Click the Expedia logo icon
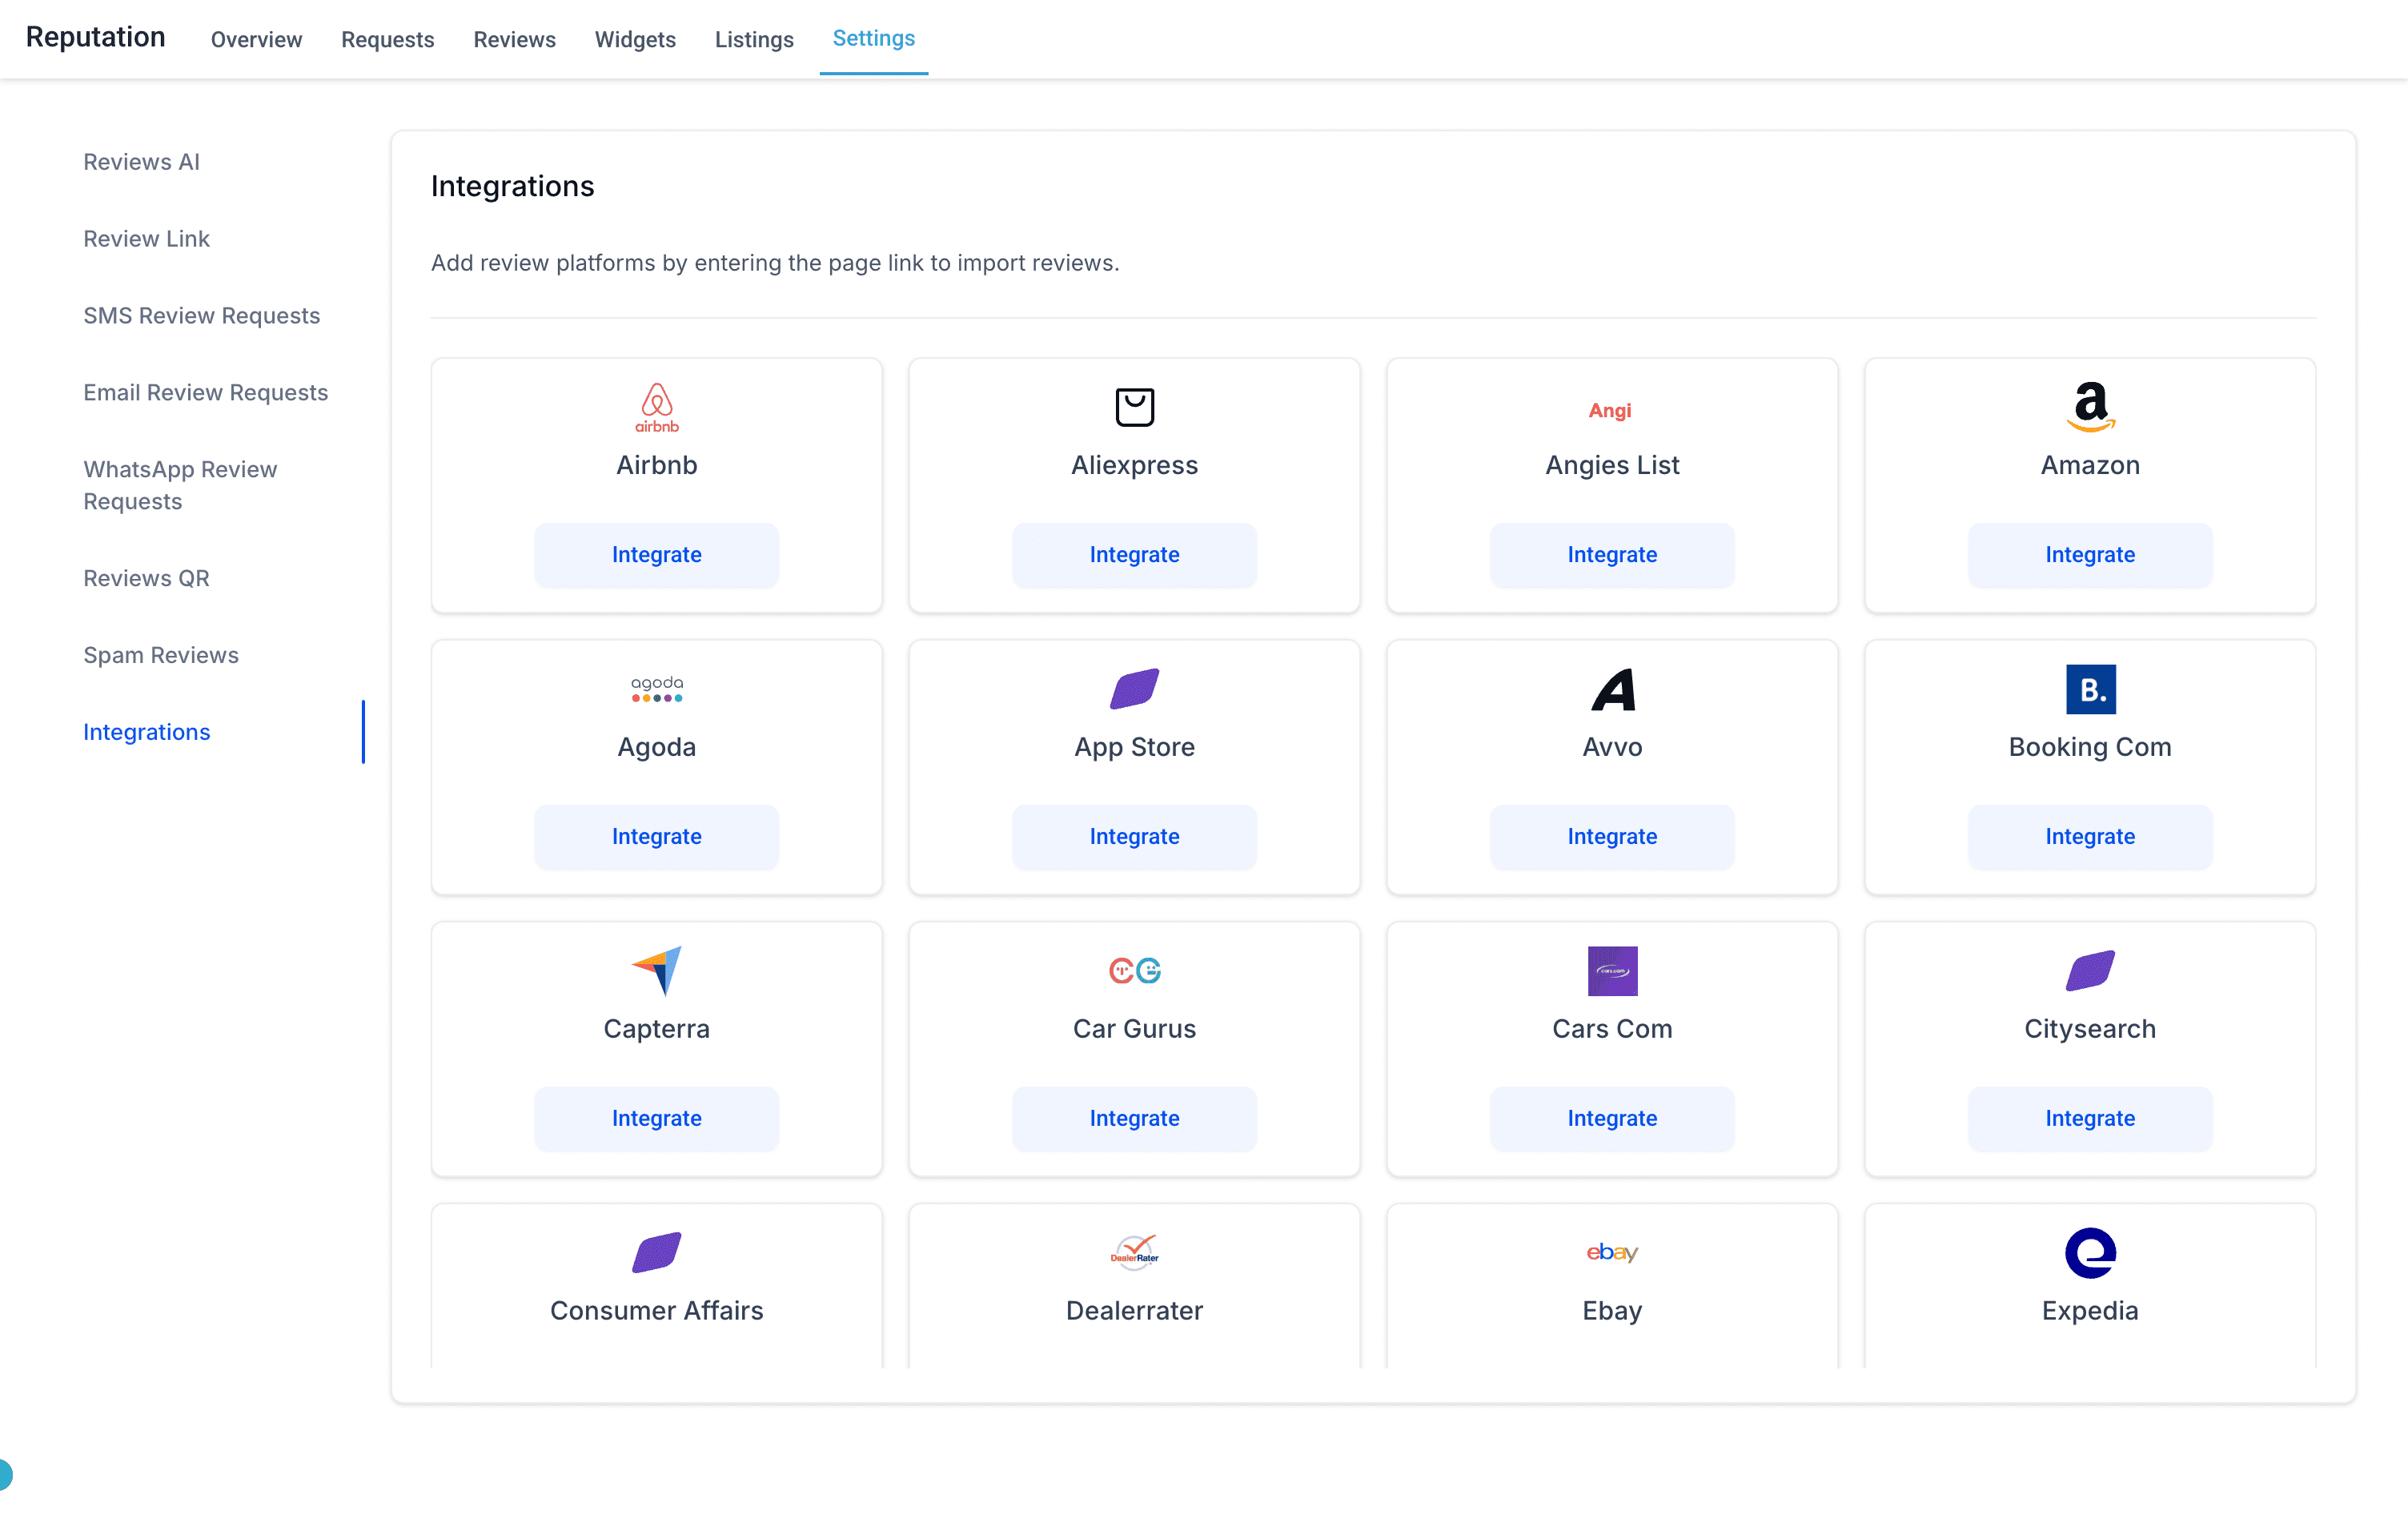 2090,1252
